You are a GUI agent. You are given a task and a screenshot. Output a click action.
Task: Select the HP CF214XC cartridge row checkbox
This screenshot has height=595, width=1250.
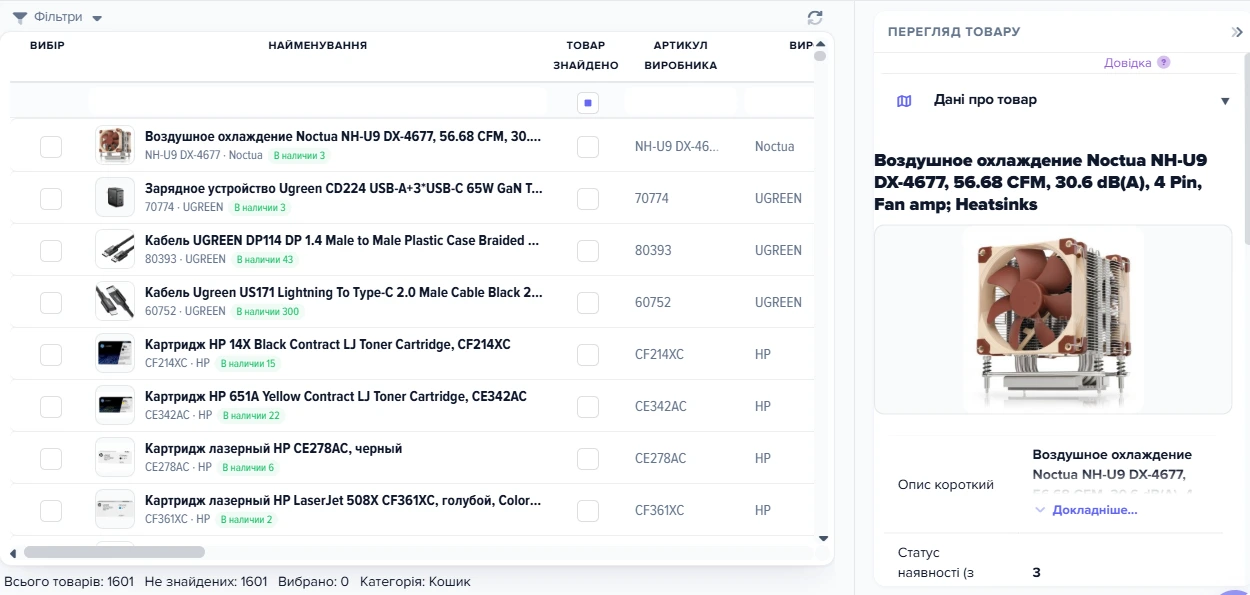[51, 355]
